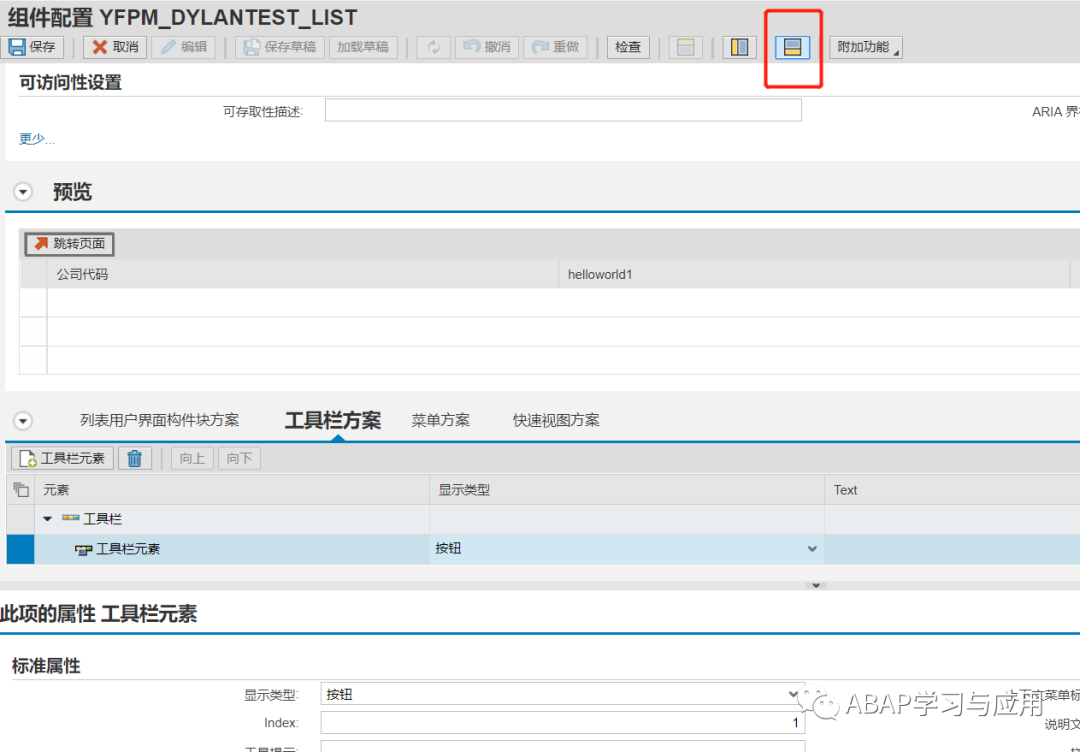Switch to the 工具栏方案 tab
Image resolution: width=1080 pixels, height=752 pixels.
coord(333,420)
